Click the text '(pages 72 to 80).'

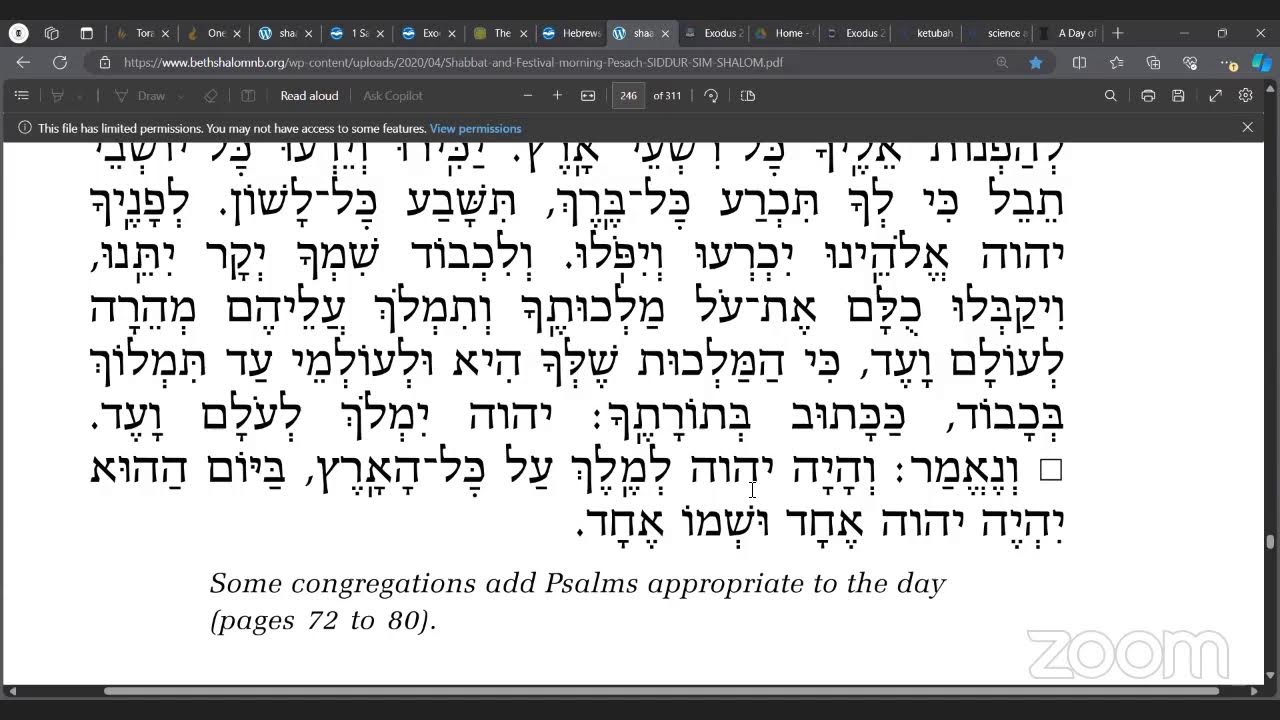(323, 621)
